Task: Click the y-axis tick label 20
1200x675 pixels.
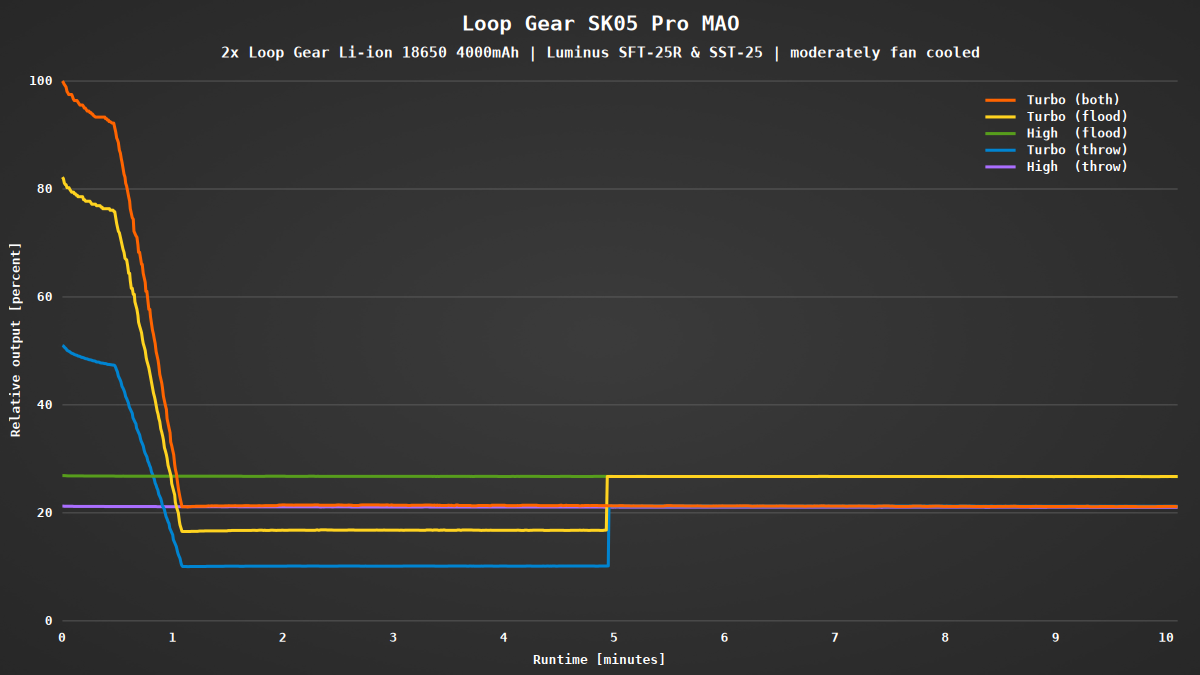Action: (44, 513)
